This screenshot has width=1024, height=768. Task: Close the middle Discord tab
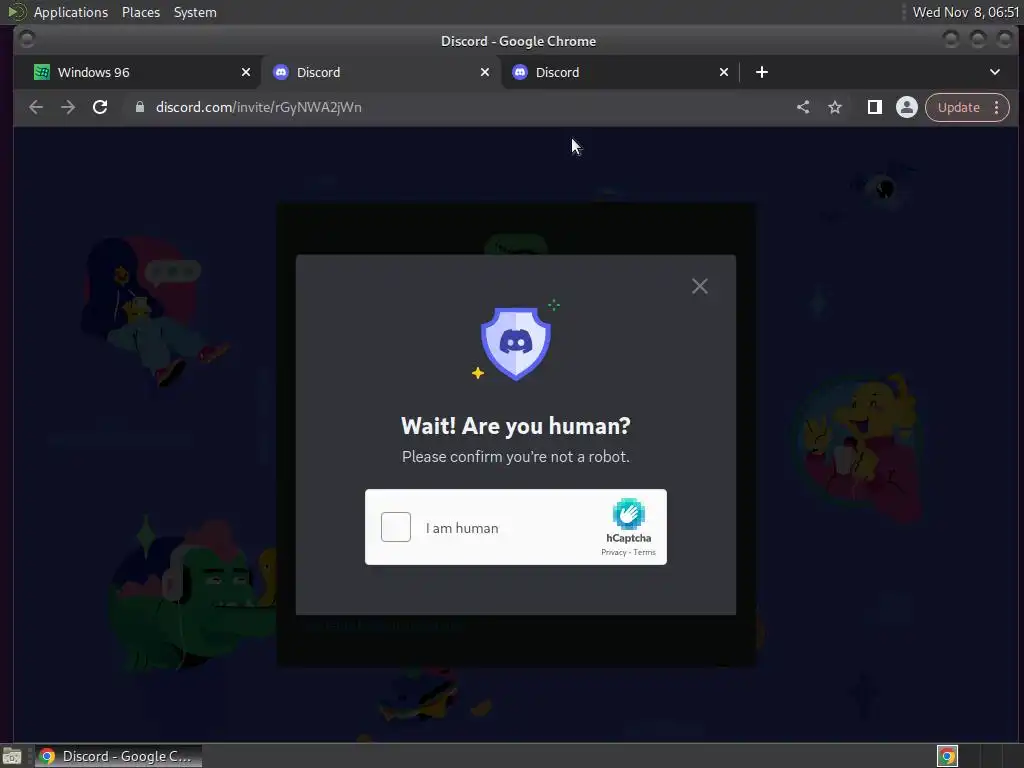point(485,72)
